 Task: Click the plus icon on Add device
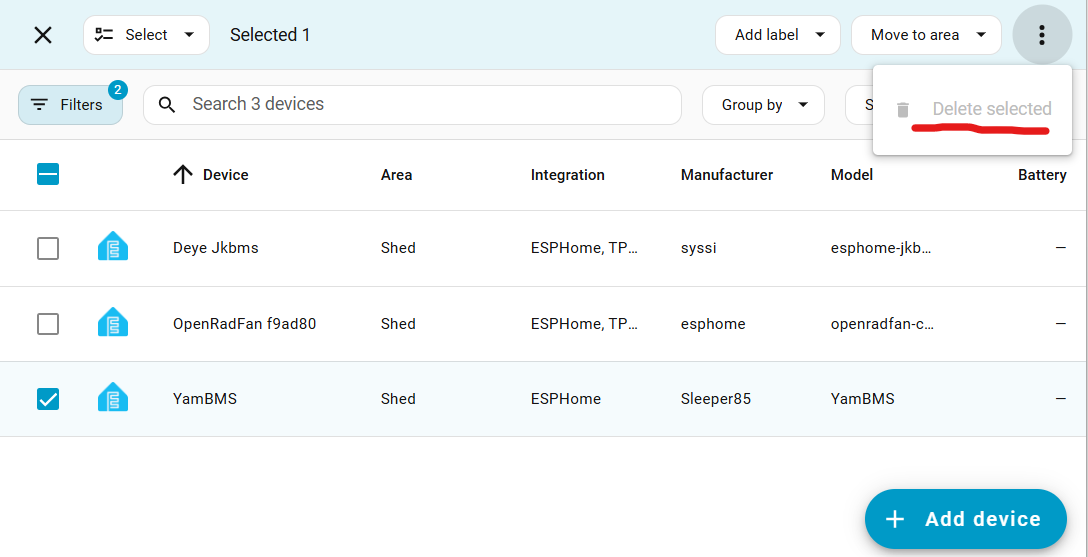895,519
